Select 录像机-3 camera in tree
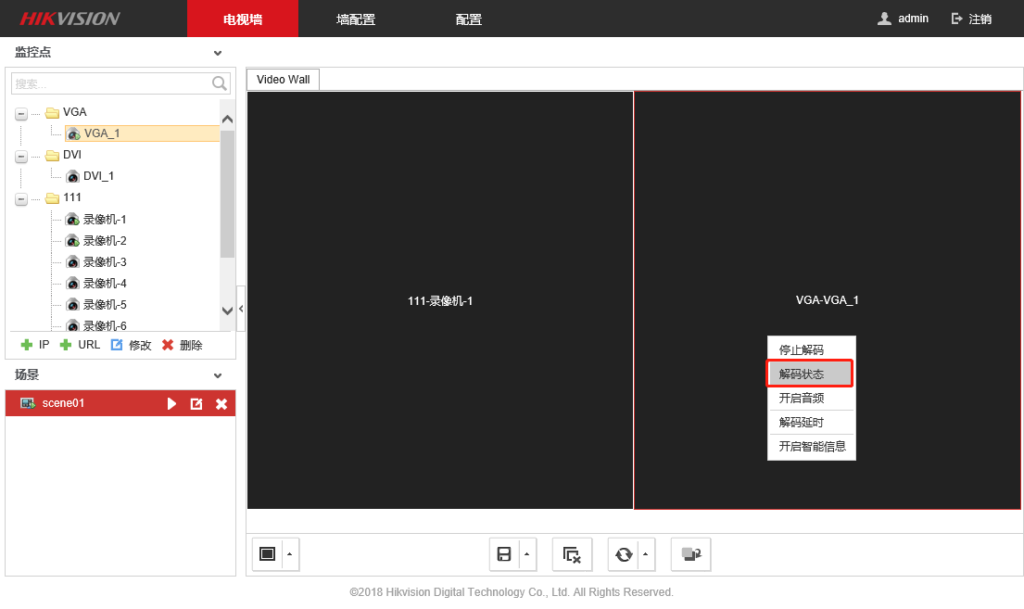The image size is (1024, 609). point(104,262)
